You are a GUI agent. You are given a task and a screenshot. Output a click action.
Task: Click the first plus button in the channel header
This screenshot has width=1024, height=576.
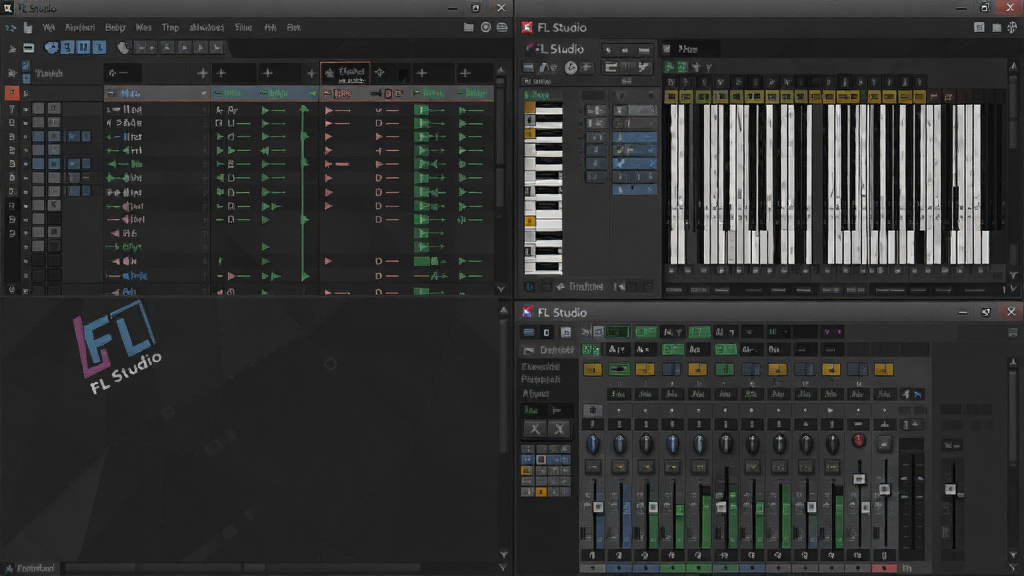[x=202, y=73]
